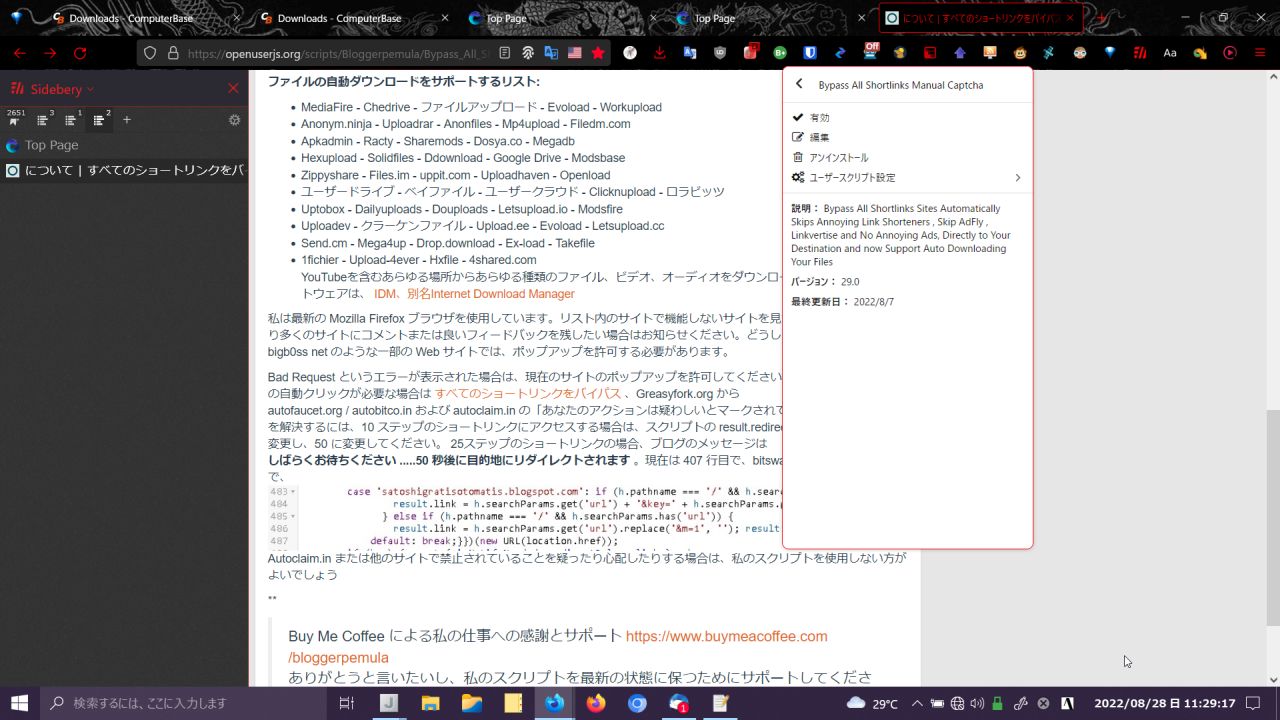
Task: Open the Sidebery settings gear
Action: 234,120
